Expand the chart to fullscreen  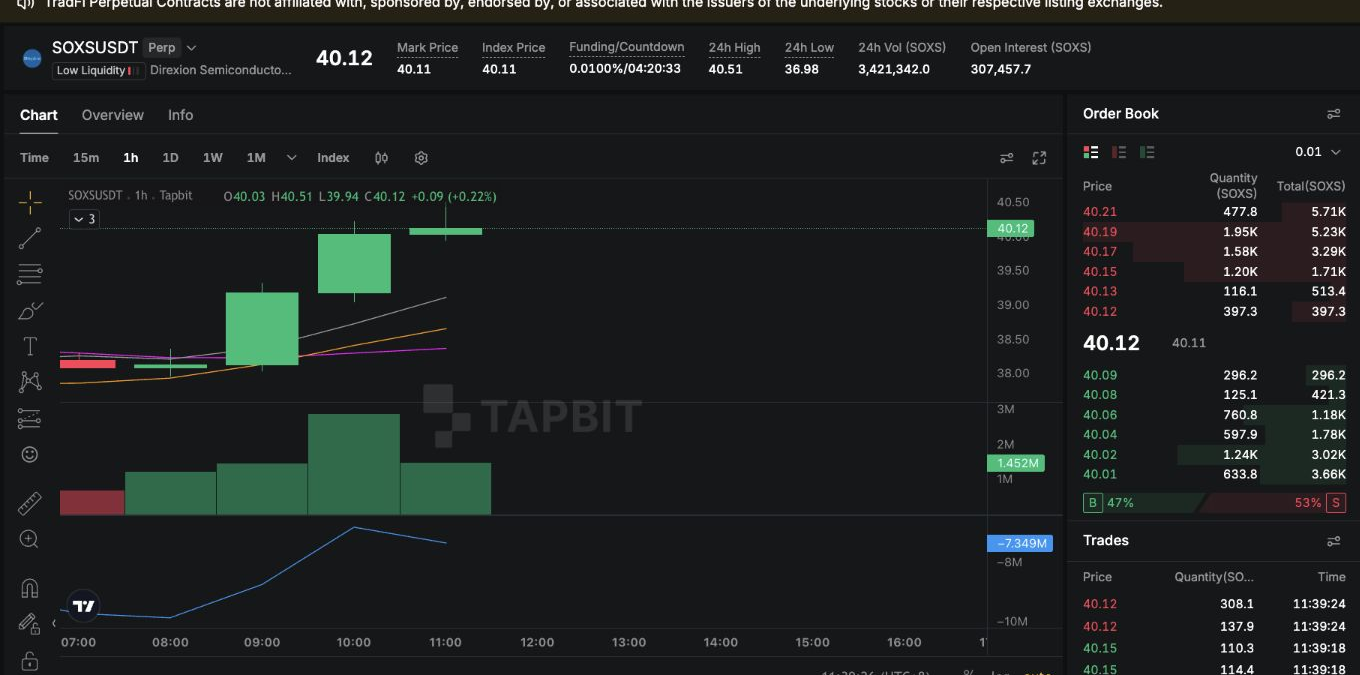point(1039,158)
